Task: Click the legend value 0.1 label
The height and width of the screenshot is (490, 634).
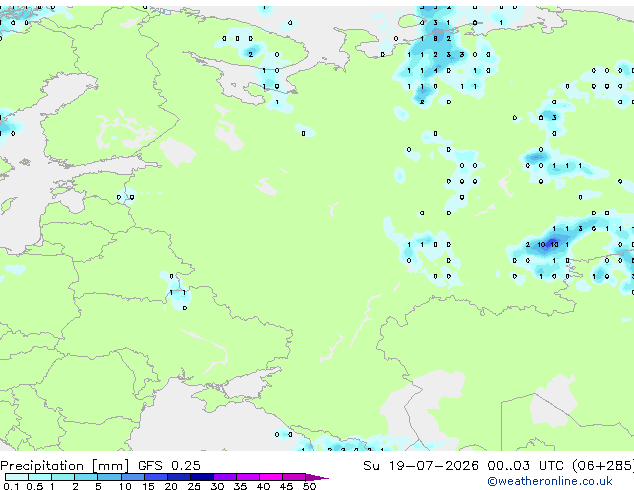Action: coord(11,486)
